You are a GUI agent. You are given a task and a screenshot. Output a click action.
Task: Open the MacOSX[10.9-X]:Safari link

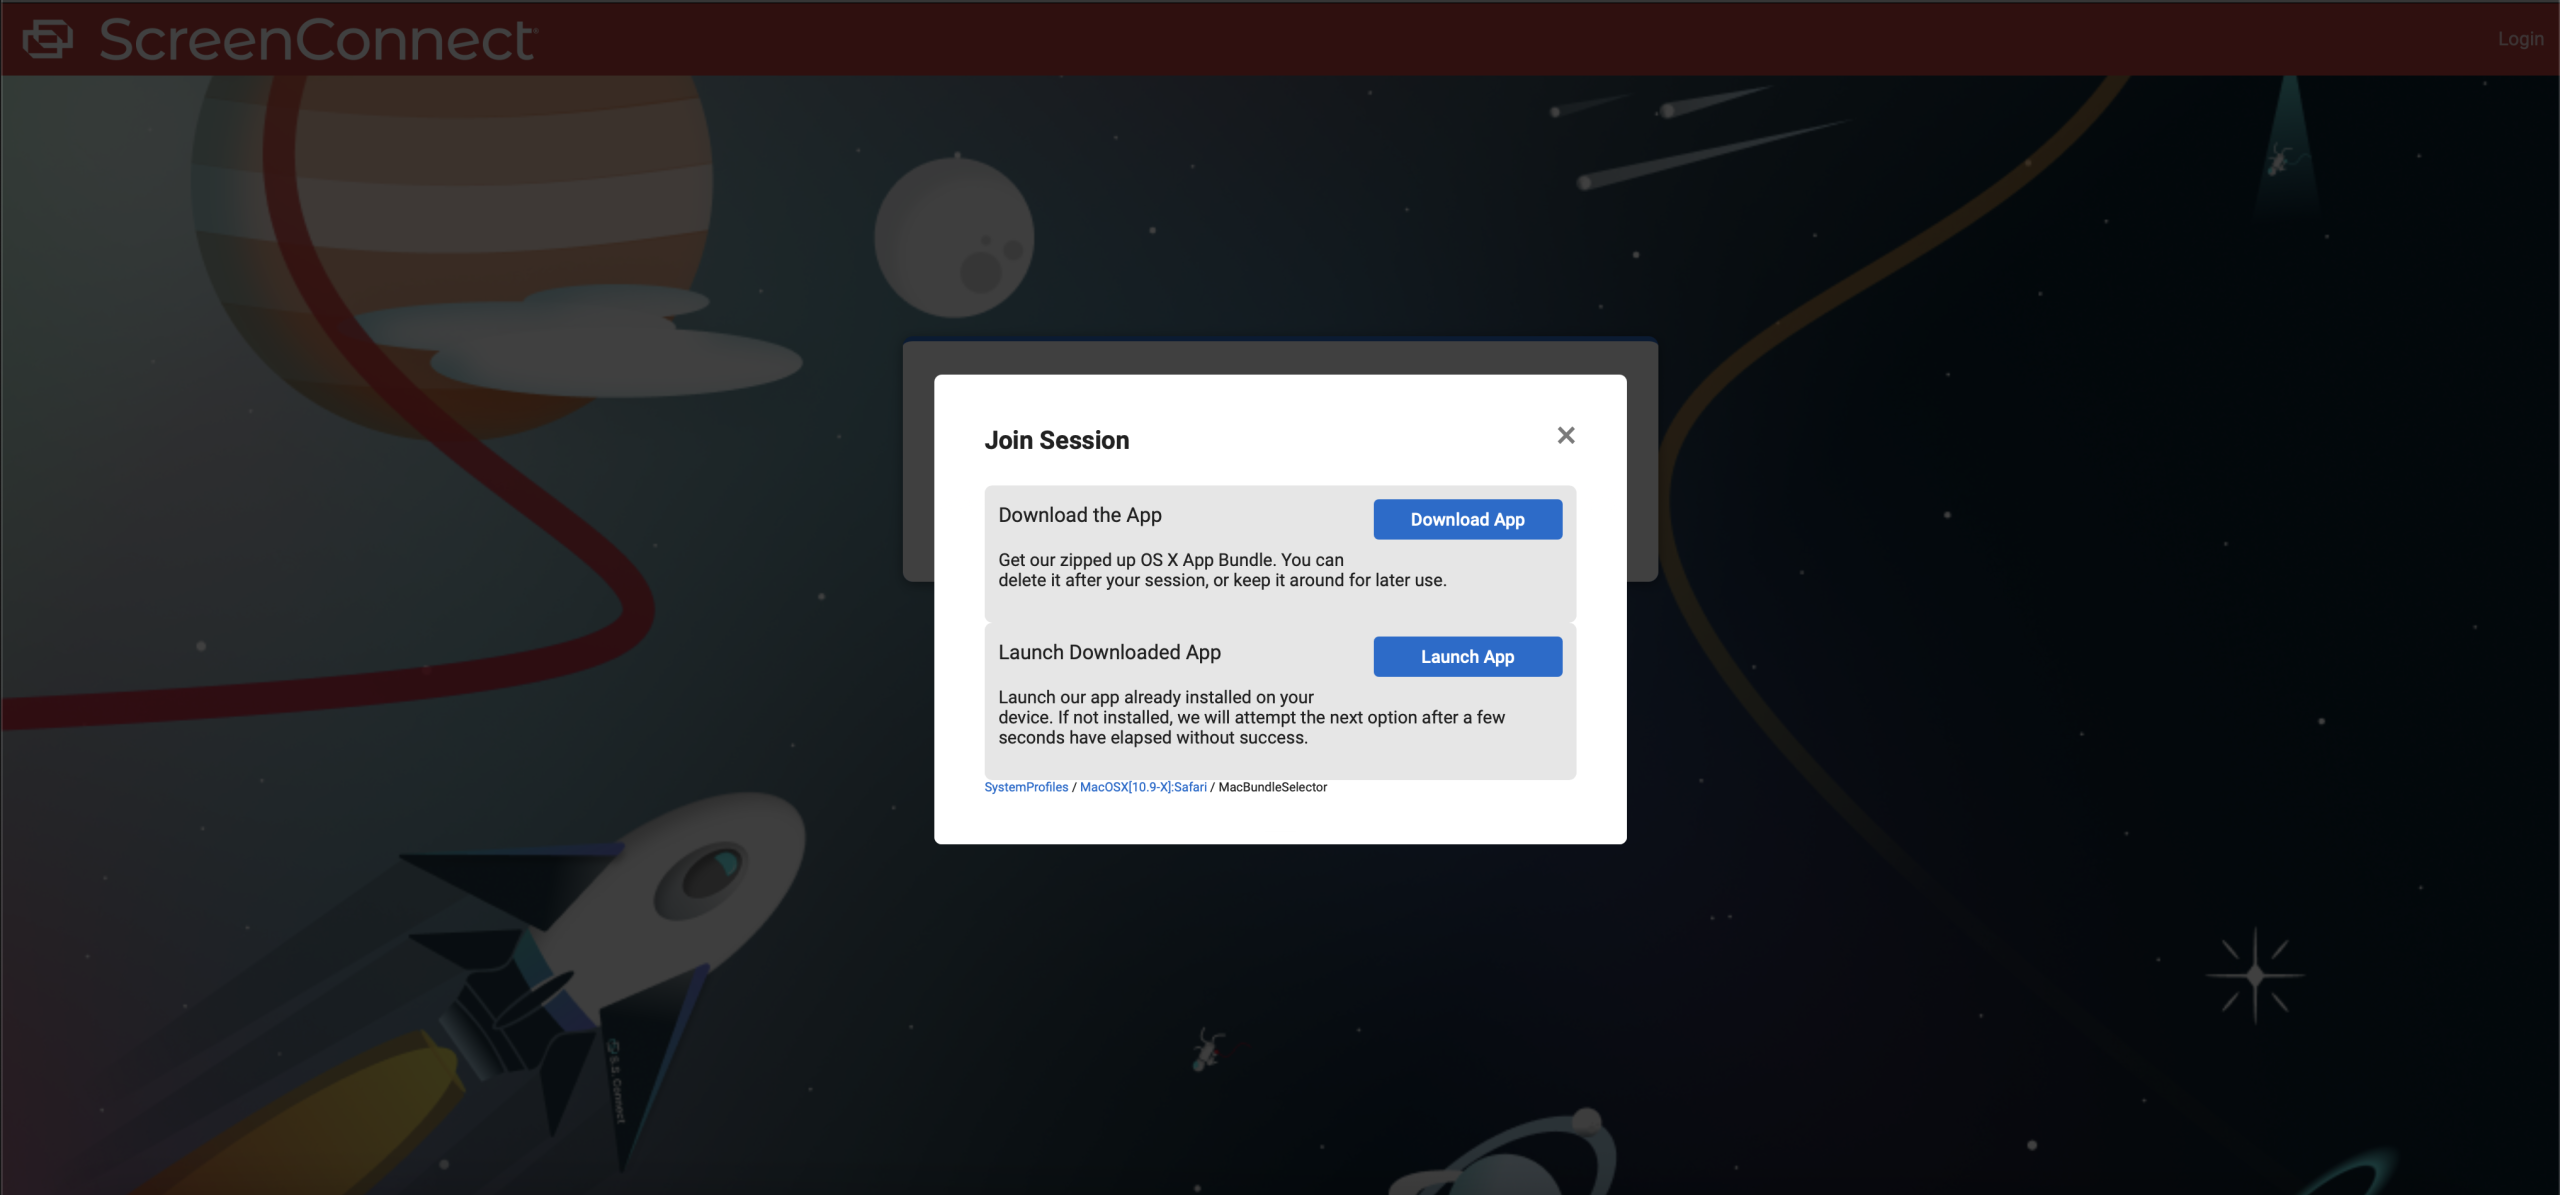(1143, 787)
